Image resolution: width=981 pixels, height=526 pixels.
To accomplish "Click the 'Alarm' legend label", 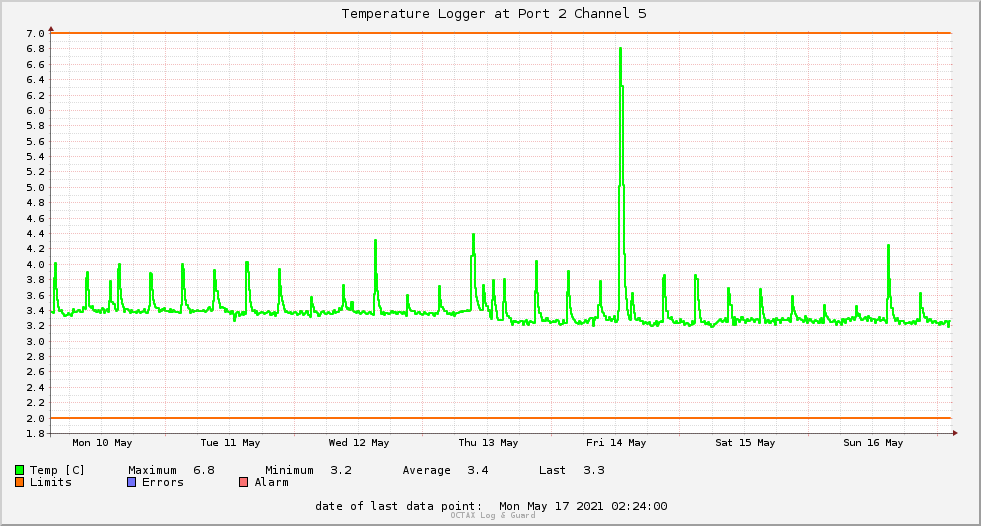I will pos(272,482).
